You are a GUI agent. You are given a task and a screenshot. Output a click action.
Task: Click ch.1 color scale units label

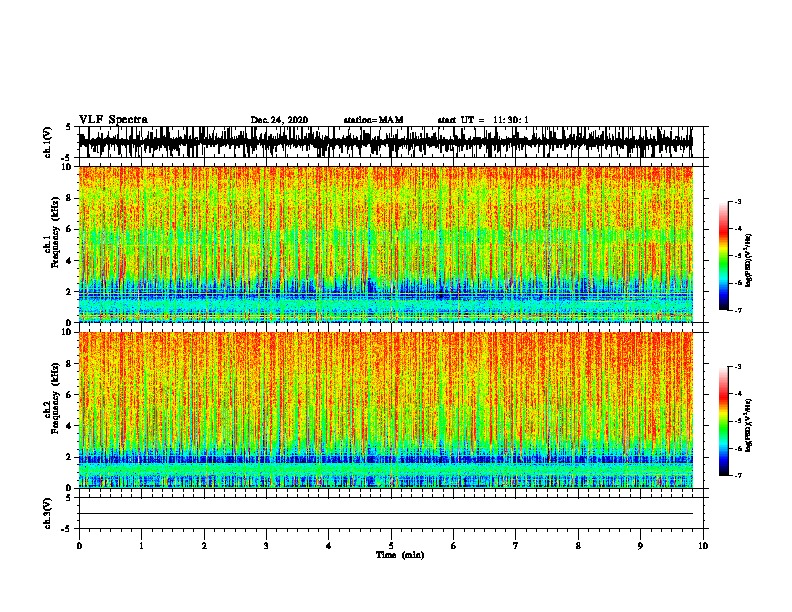click(x=749, y=260)
